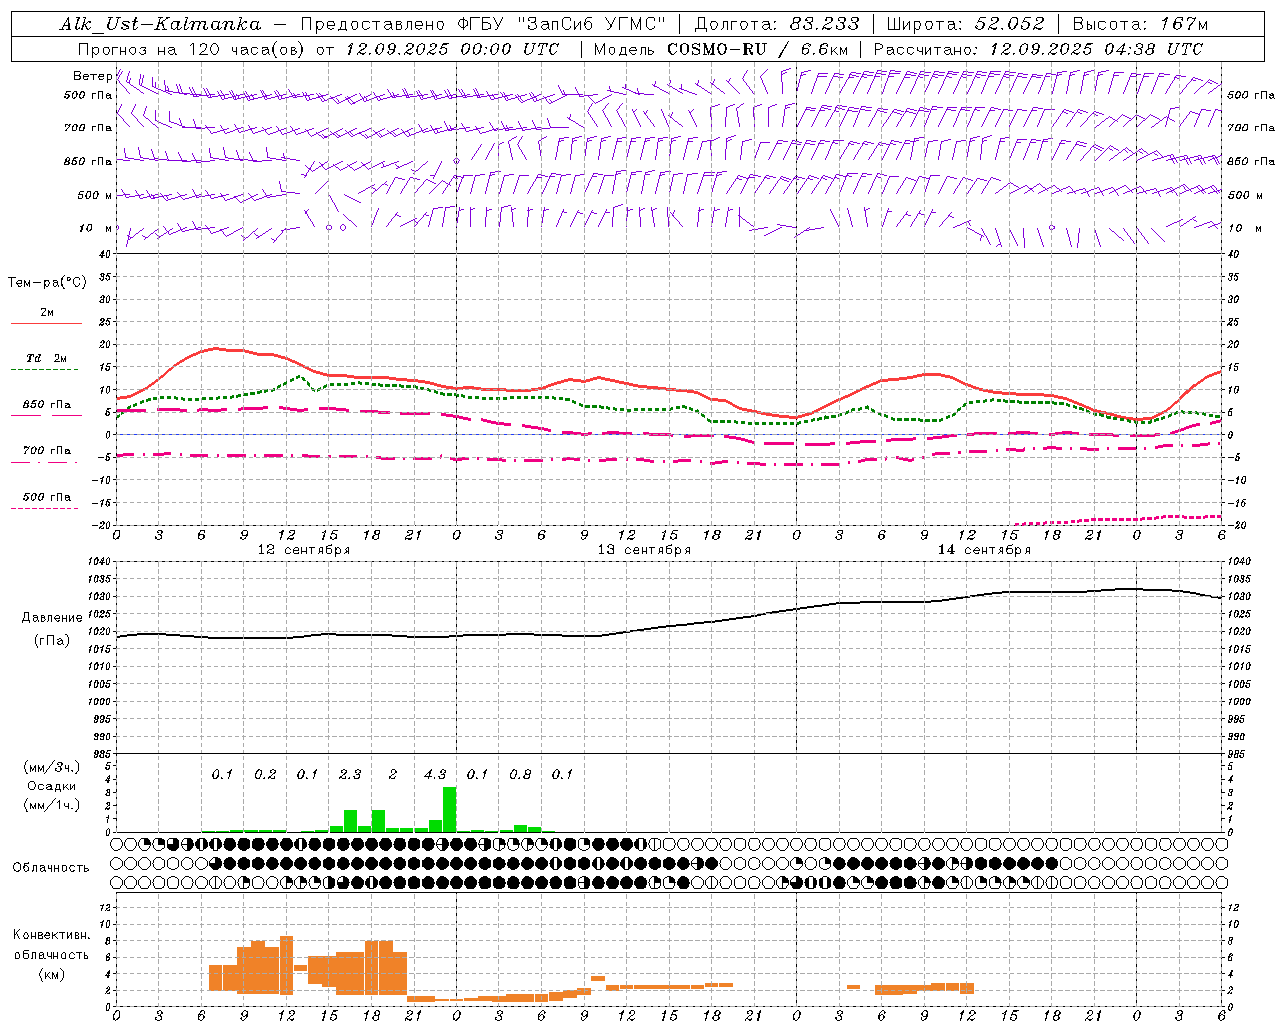
Task: Click the red line sample under '2м' legend
Action: click(46, 323)
